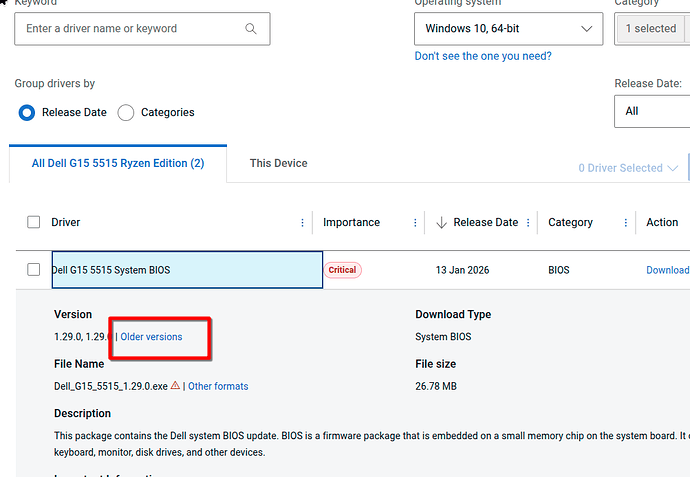
Task: Open the Older versions link
Action: click(151, 337)
